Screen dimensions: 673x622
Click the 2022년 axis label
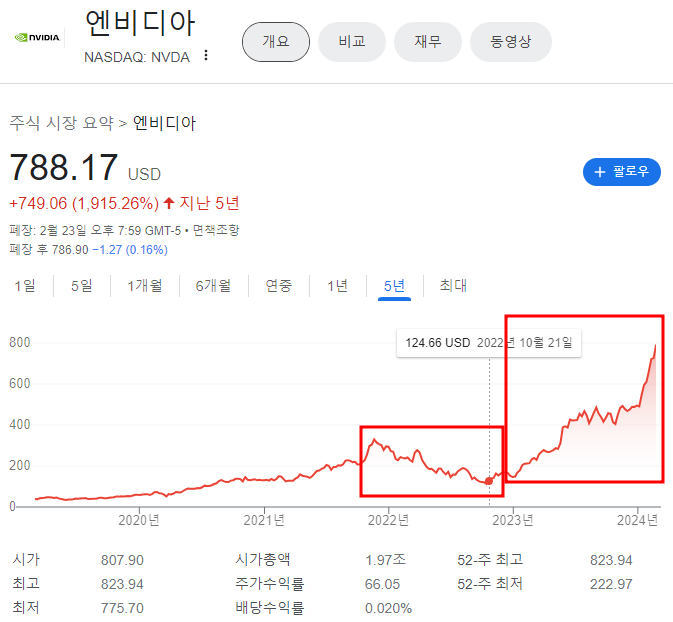[x=388, y=520]
